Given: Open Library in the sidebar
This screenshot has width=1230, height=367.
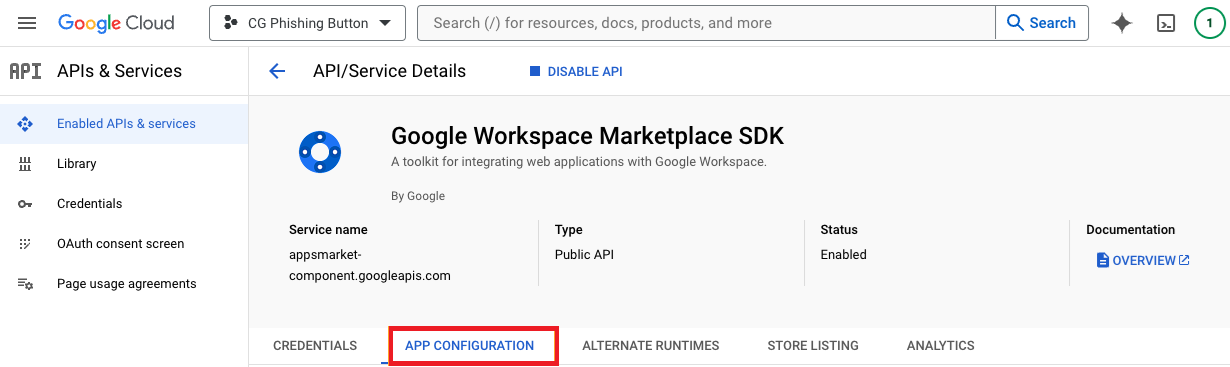Looking at the screenshot, I should point(124,164).
